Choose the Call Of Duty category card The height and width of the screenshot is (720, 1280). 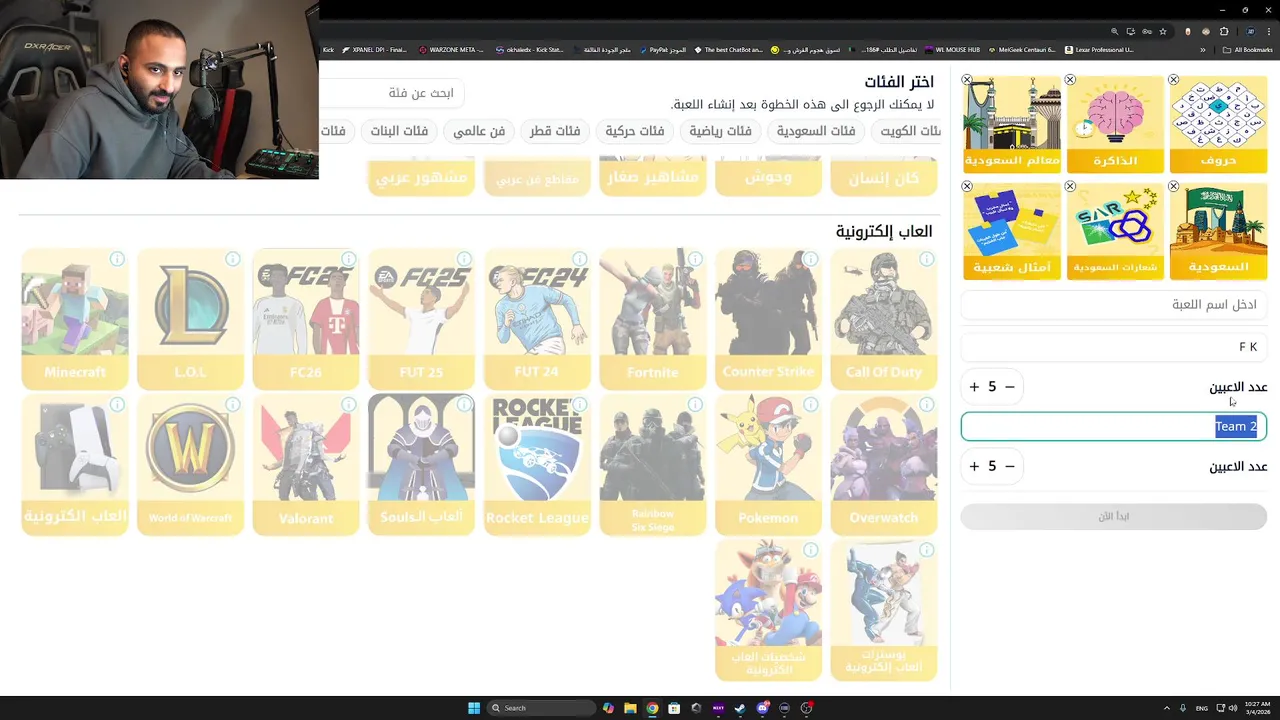[x=884, y=319]
